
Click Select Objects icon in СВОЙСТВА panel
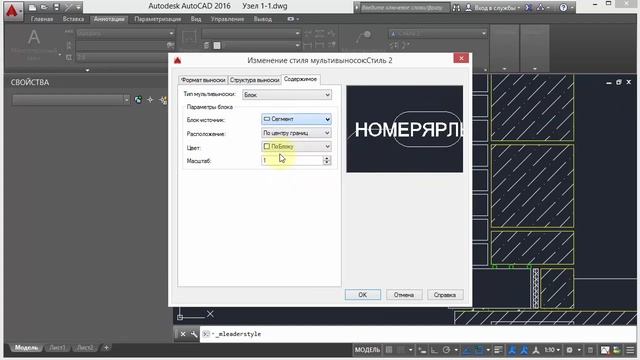(150, 100)
